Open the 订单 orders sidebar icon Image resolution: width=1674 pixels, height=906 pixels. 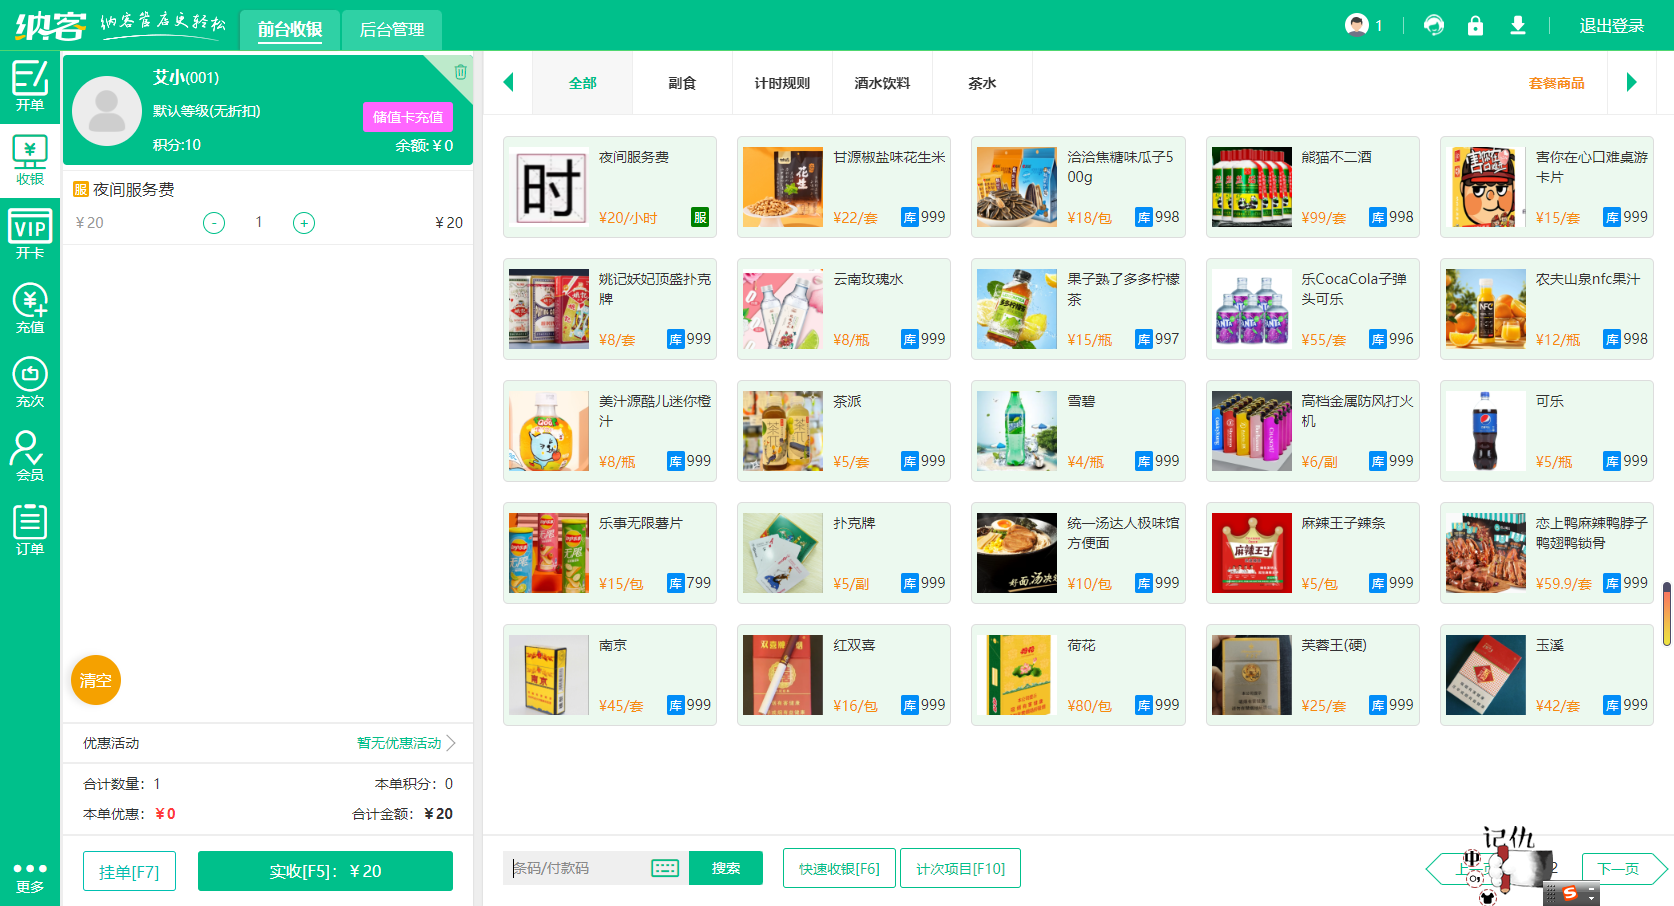(x=29, y=530)
